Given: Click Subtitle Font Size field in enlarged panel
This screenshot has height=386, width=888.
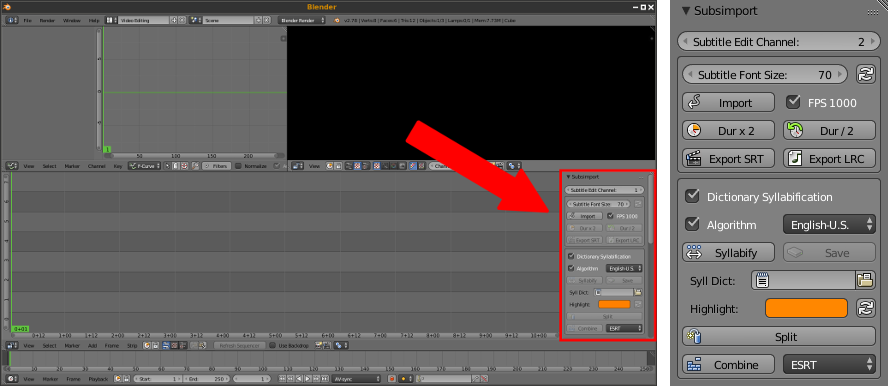Looking at the screenshot, I should coord(765,74).
